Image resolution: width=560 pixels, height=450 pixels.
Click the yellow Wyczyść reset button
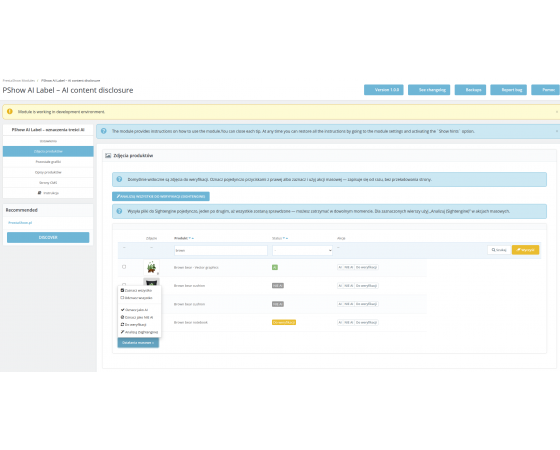(525, 250)
